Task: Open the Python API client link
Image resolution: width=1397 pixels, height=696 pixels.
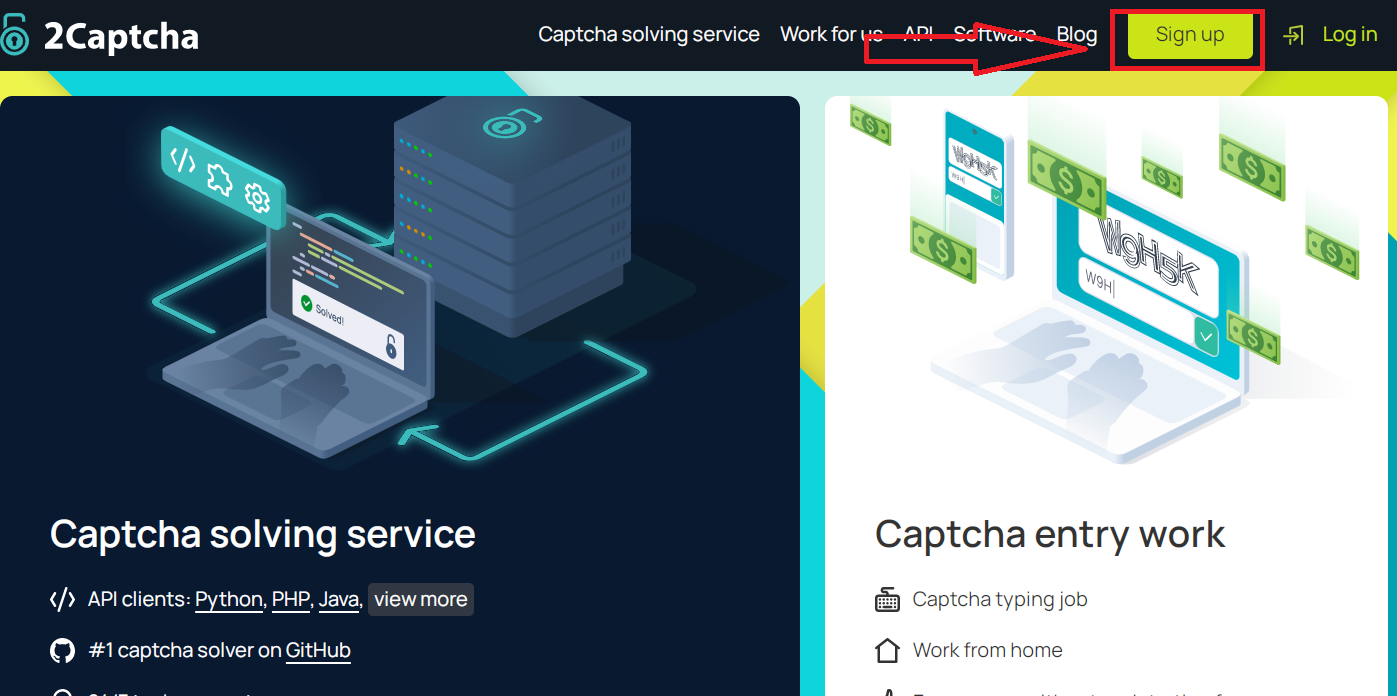Action: 228,600
